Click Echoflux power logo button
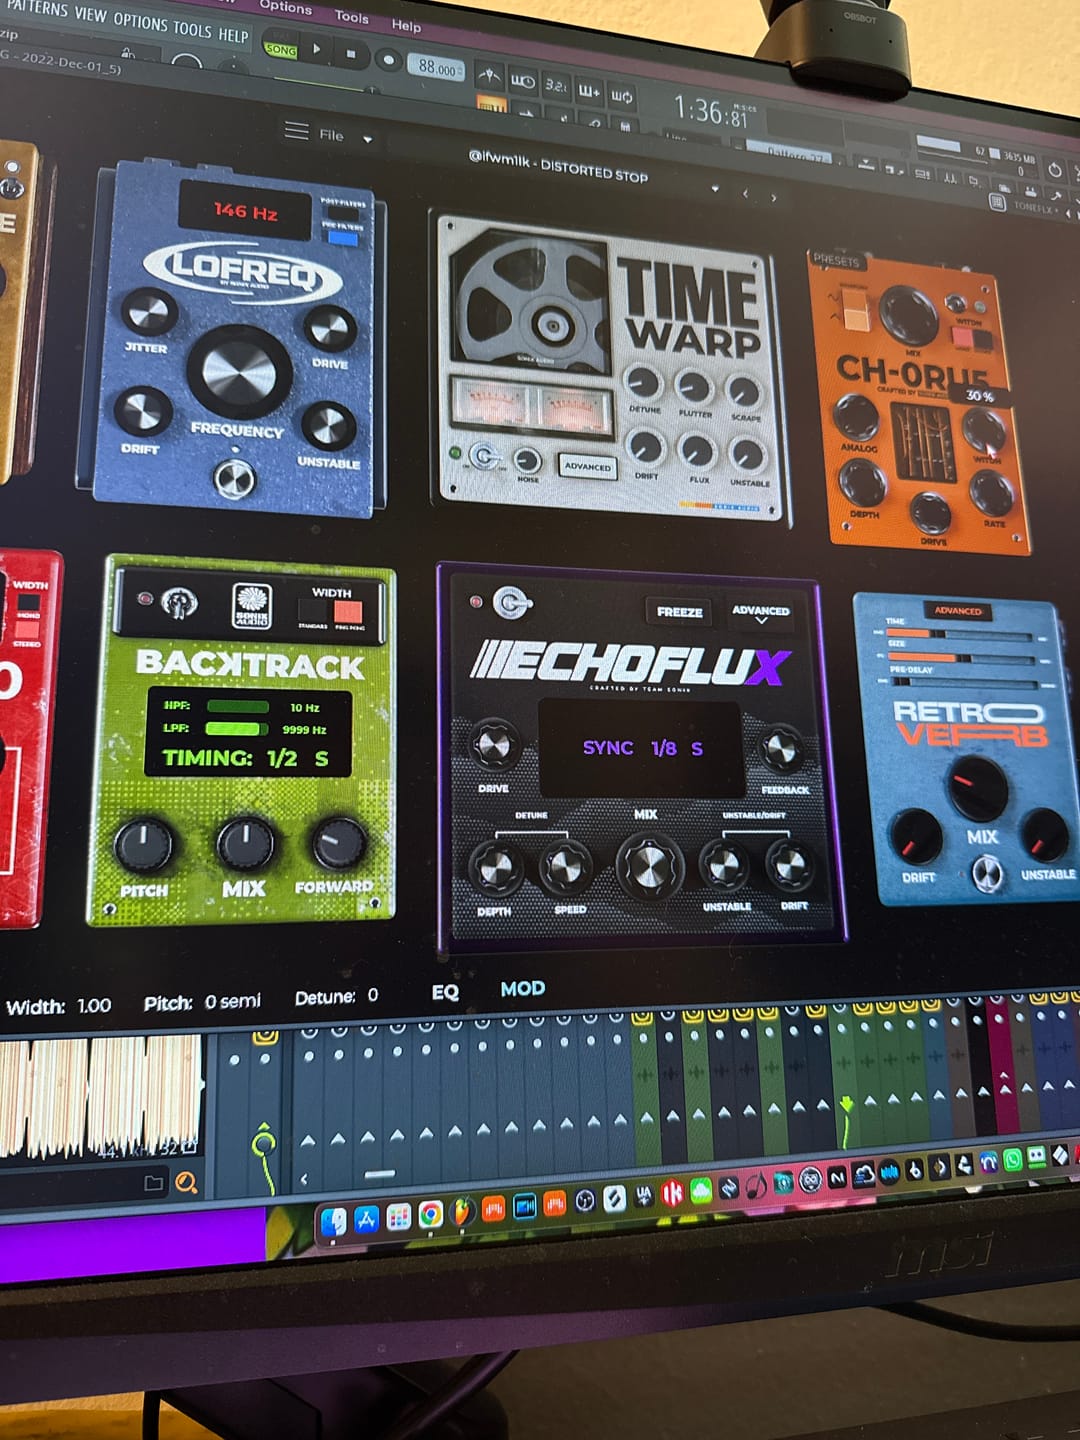 click(512, 603)
